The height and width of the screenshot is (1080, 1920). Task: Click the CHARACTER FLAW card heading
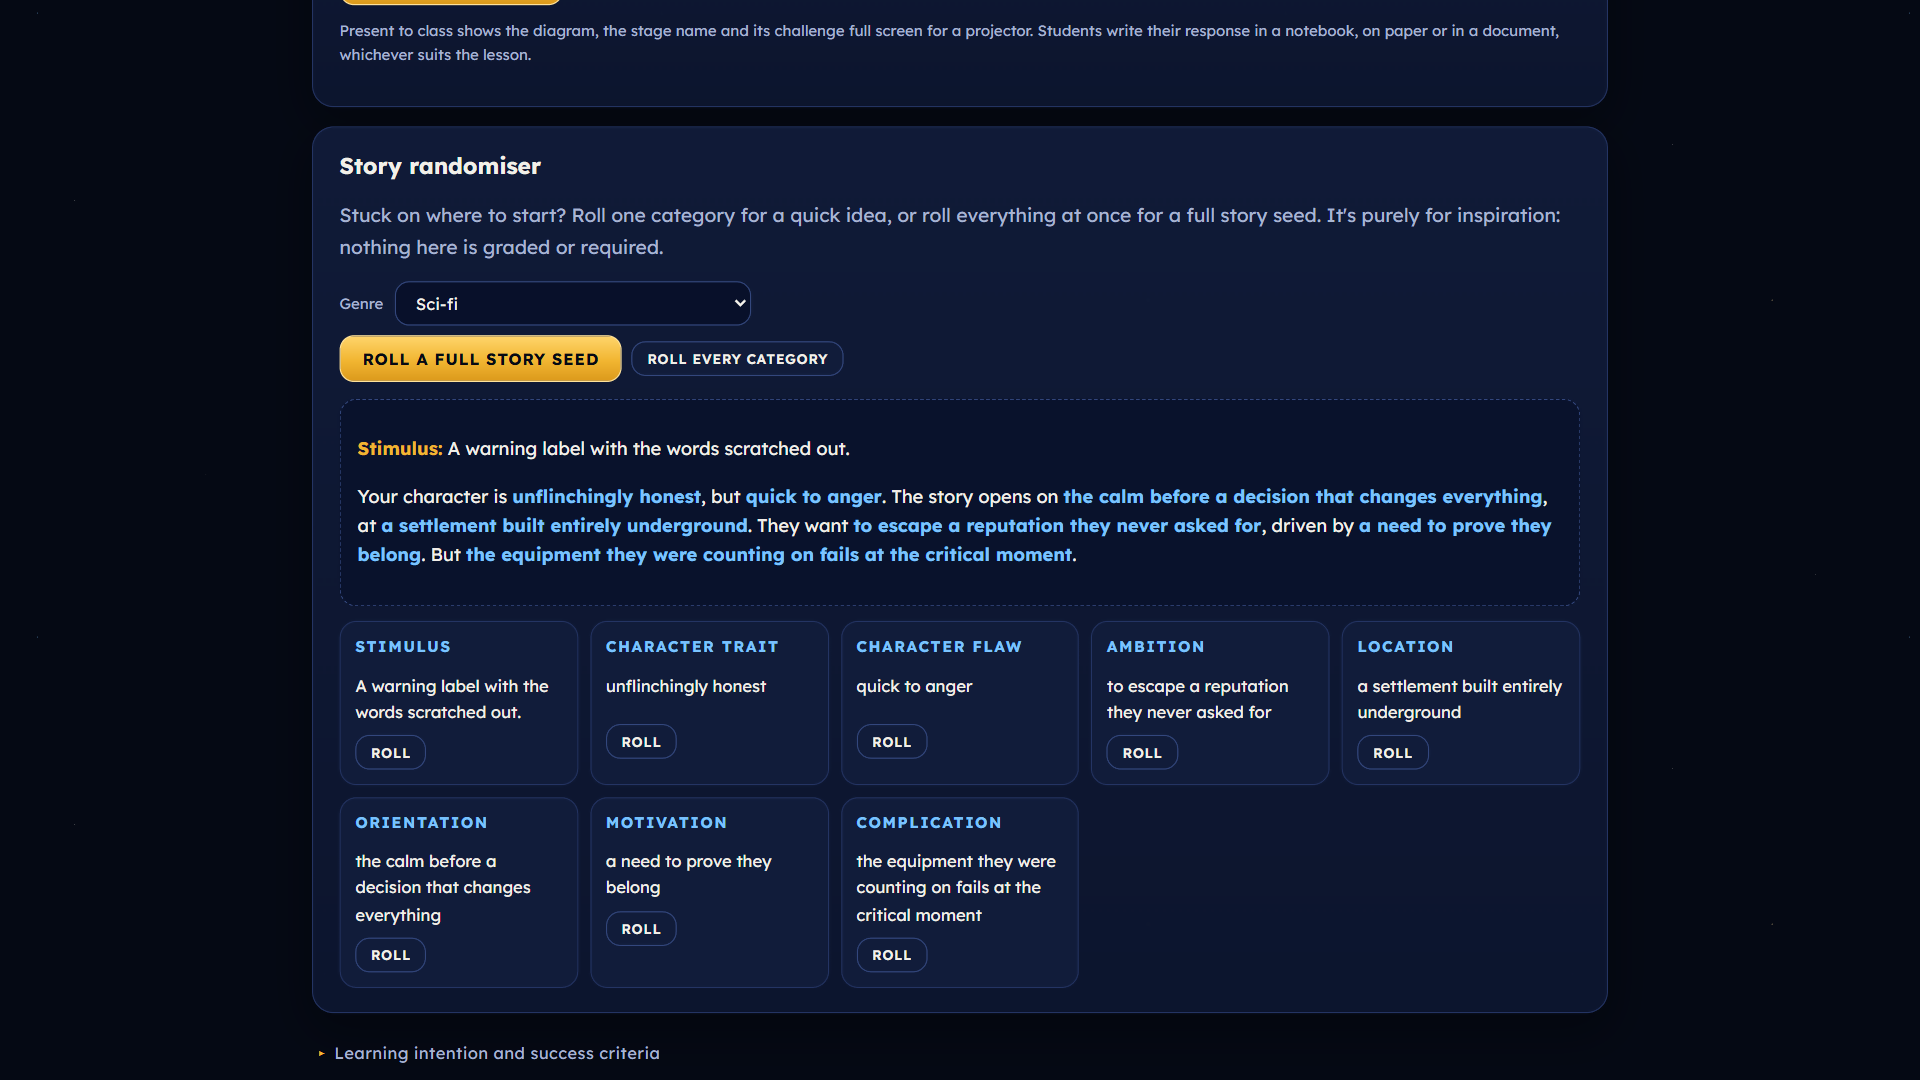click(x=939, y=647)
